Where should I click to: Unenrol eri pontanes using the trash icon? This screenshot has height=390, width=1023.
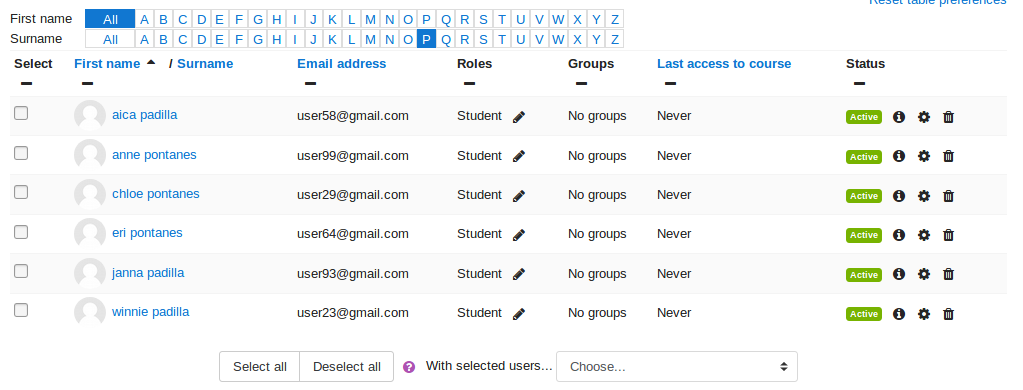pyautogui.click(x=949, y=235)
